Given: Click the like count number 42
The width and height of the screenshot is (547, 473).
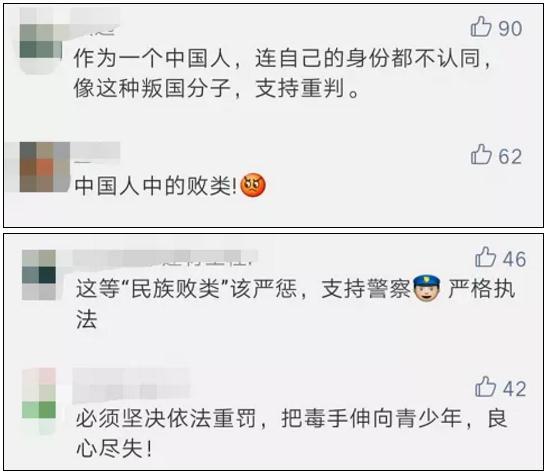Looking at the screenshot, I should pos(514,389).
